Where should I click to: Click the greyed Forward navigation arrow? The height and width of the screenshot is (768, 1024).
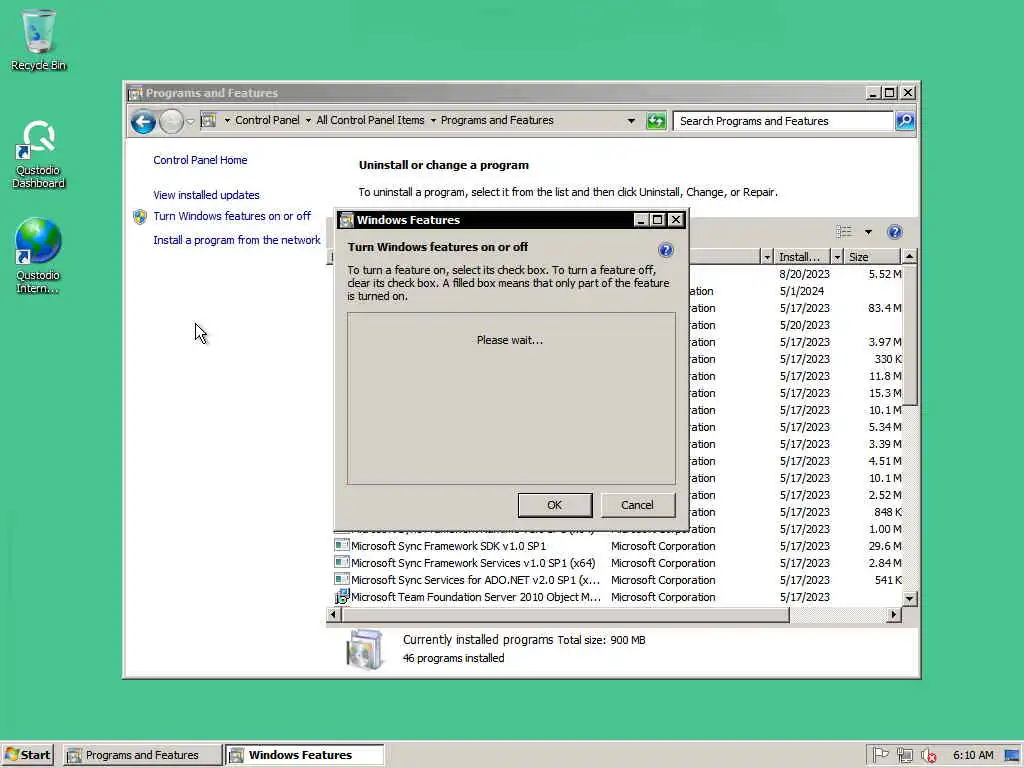171,121
